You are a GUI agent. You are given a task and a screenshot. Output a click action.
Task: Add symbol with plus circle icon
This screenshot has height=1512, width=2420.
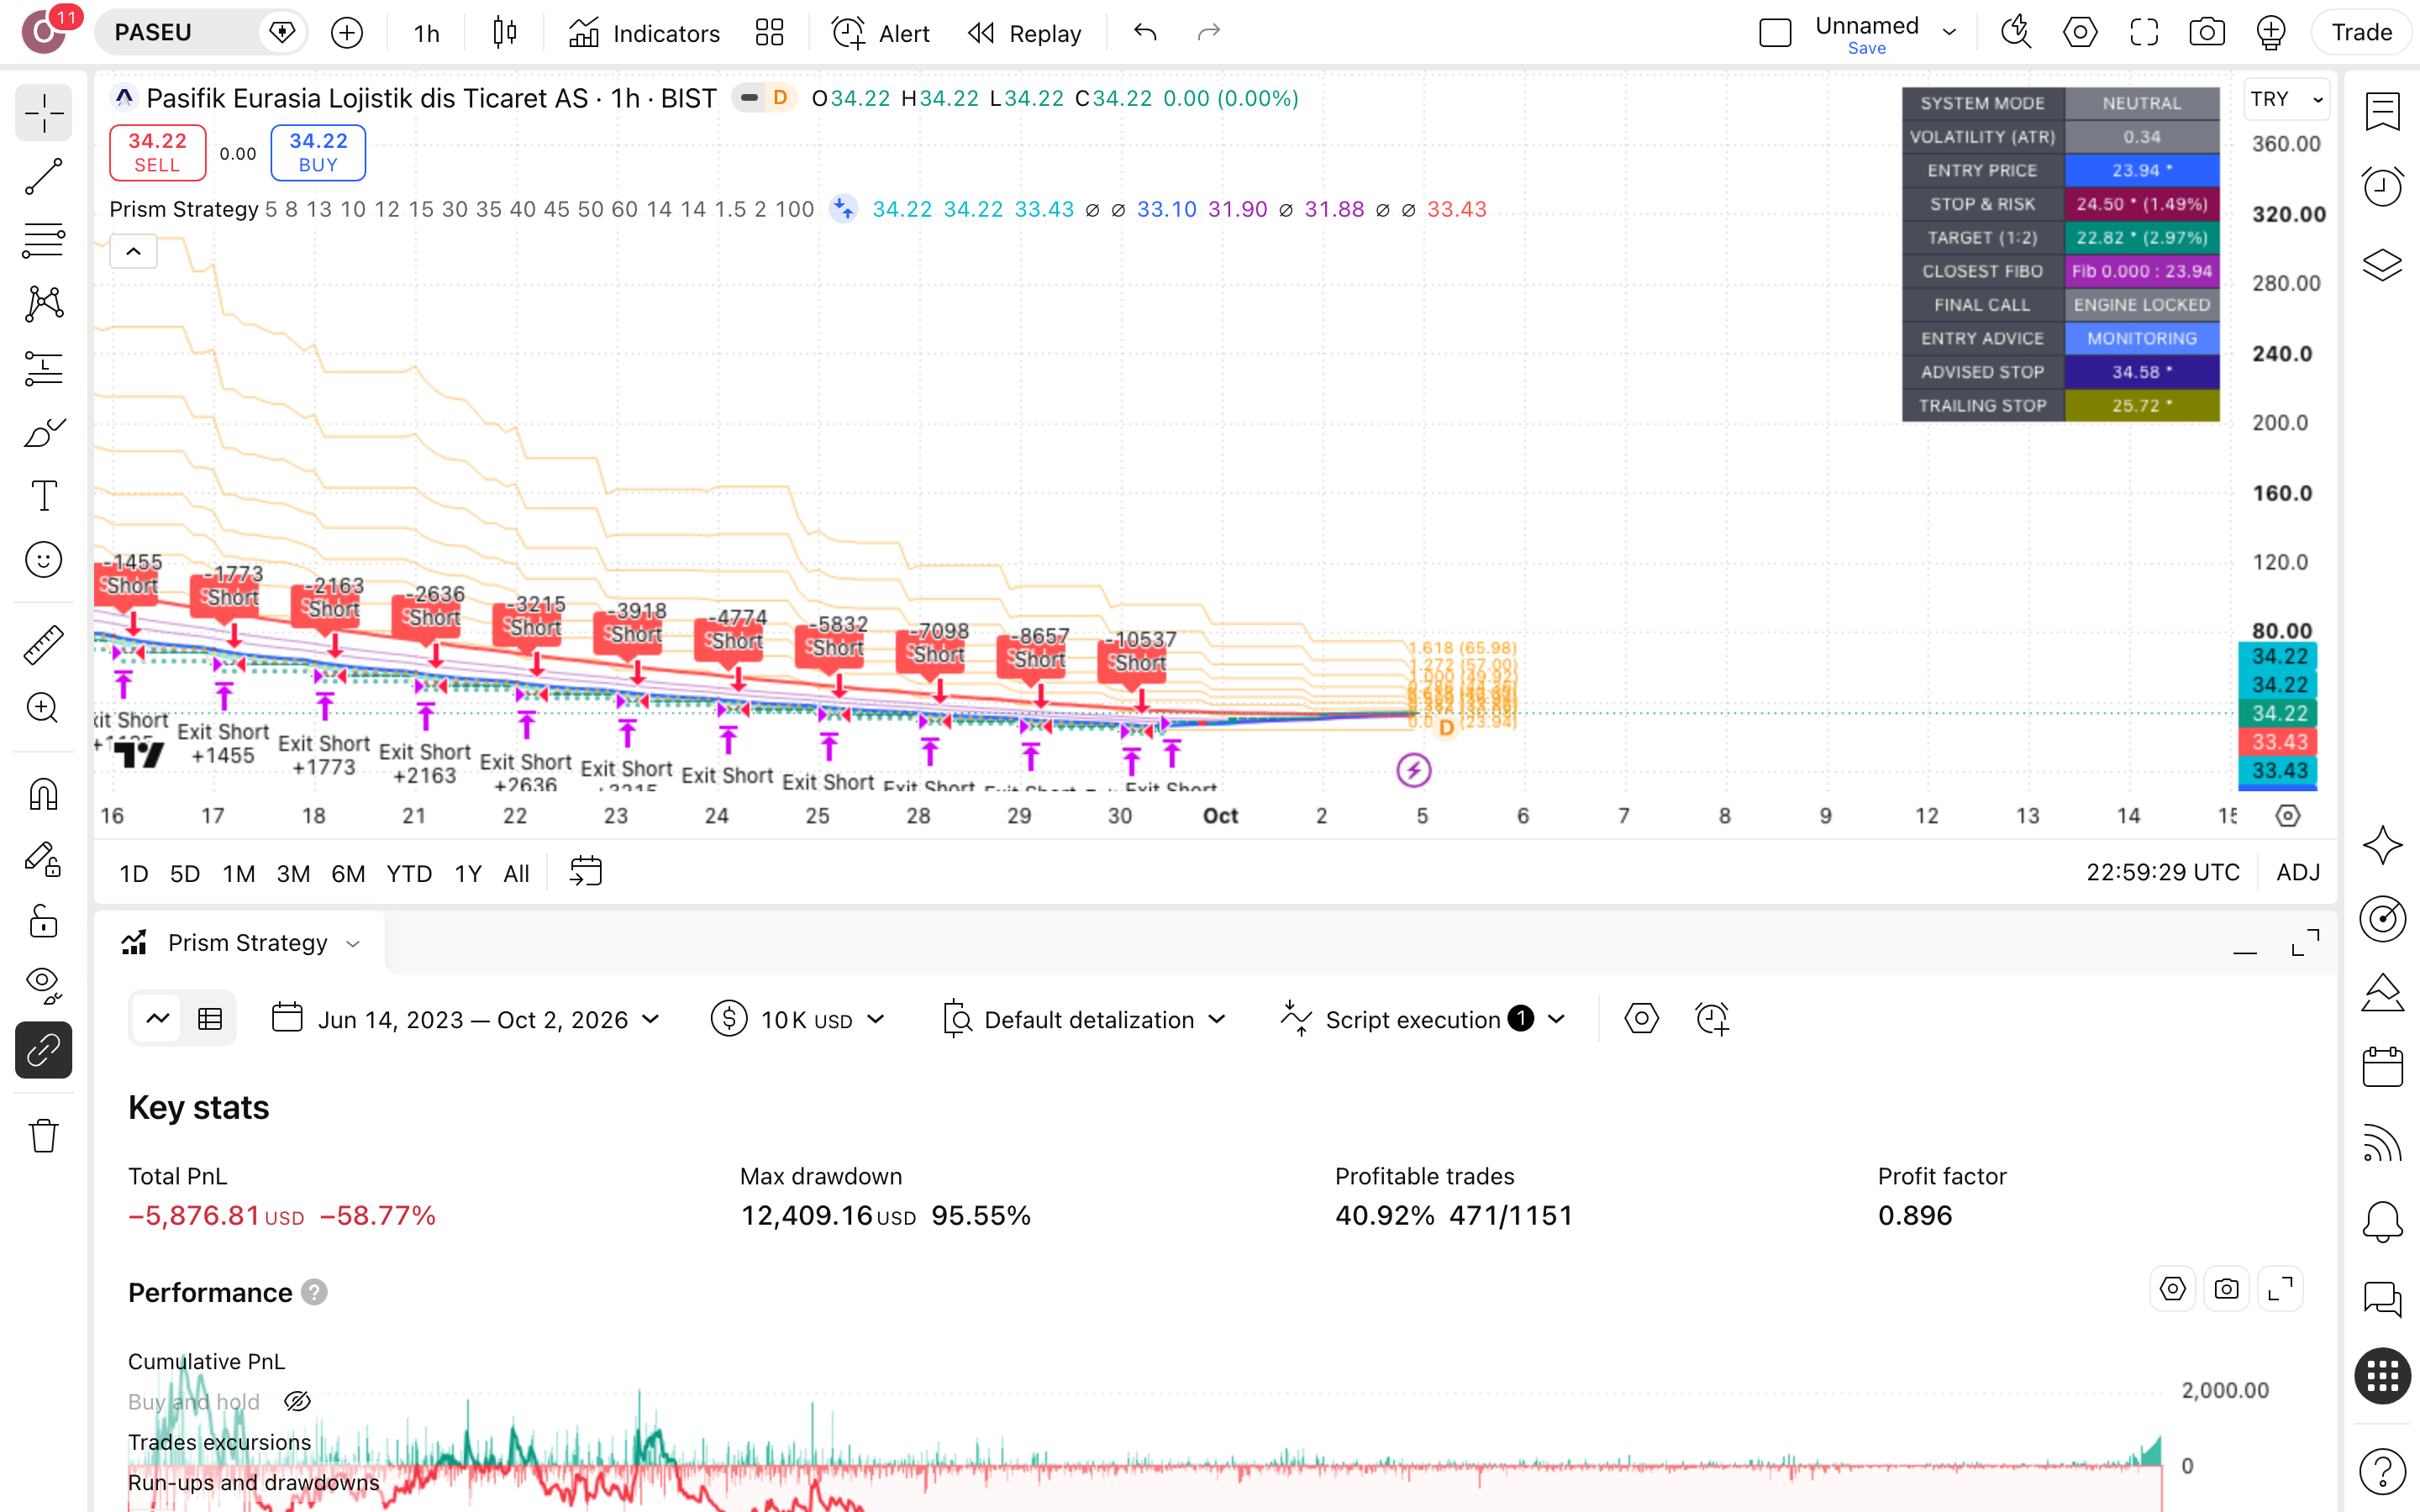coord(346,33)
